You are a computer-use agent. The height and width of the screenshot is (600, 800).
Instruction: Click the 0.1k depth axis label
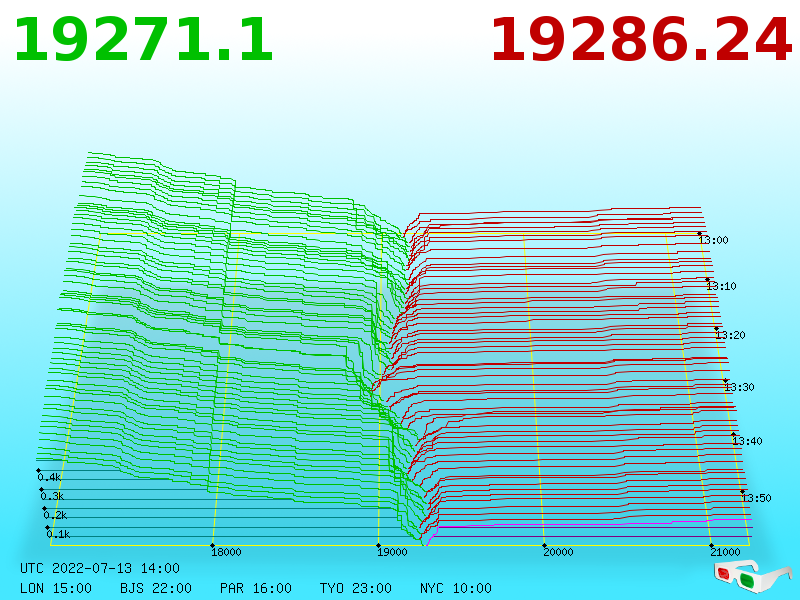(58, 534)
